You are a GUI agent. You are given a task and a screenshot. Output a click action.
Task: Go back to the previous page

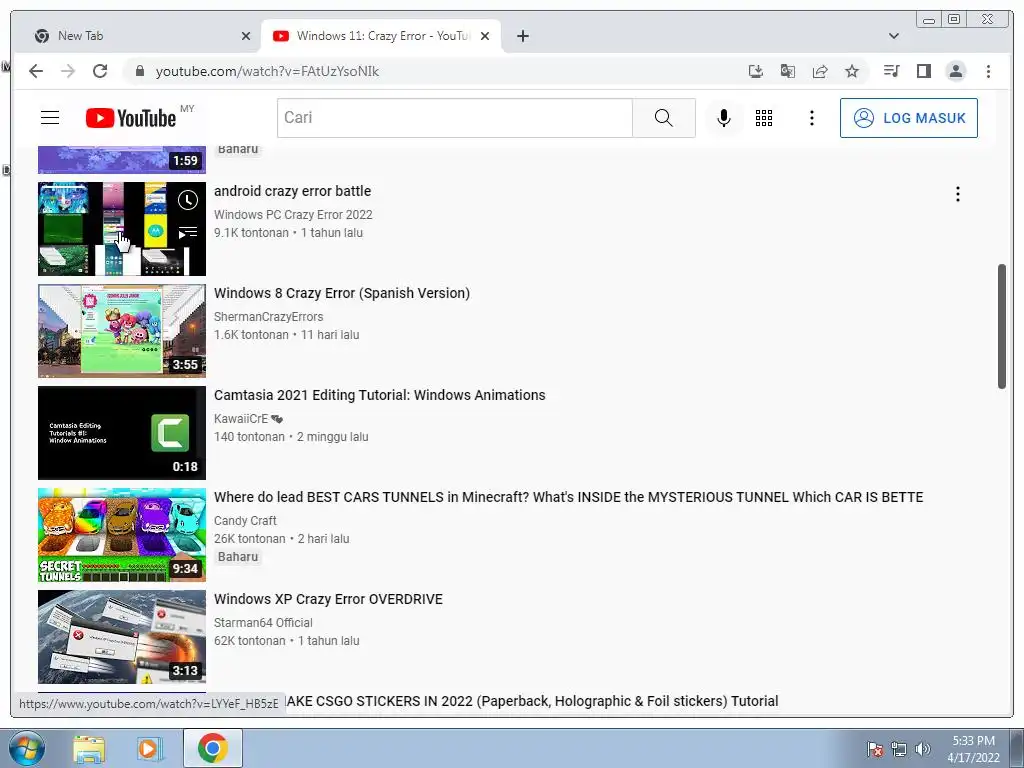coord(36,71)
